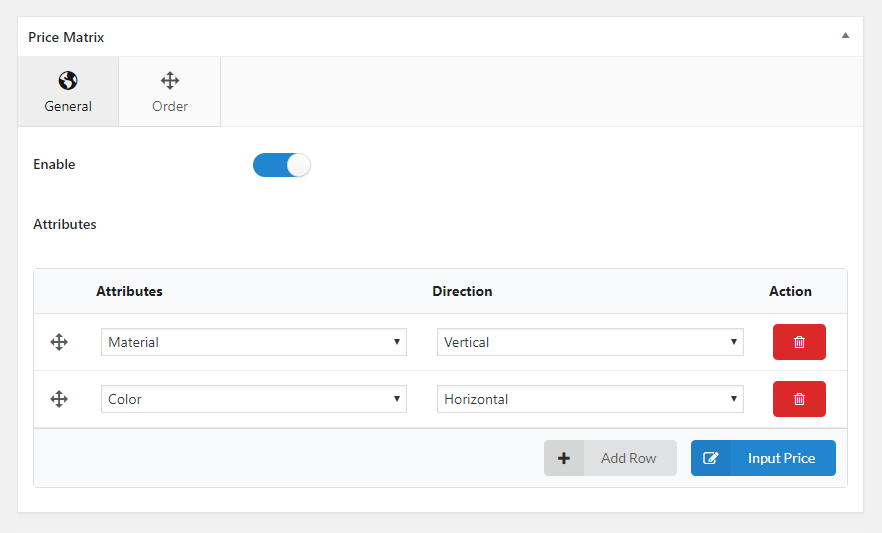Click the plus icon on Add Row
The height and width of the screenshot is (533, 882).
pos(564,458)
